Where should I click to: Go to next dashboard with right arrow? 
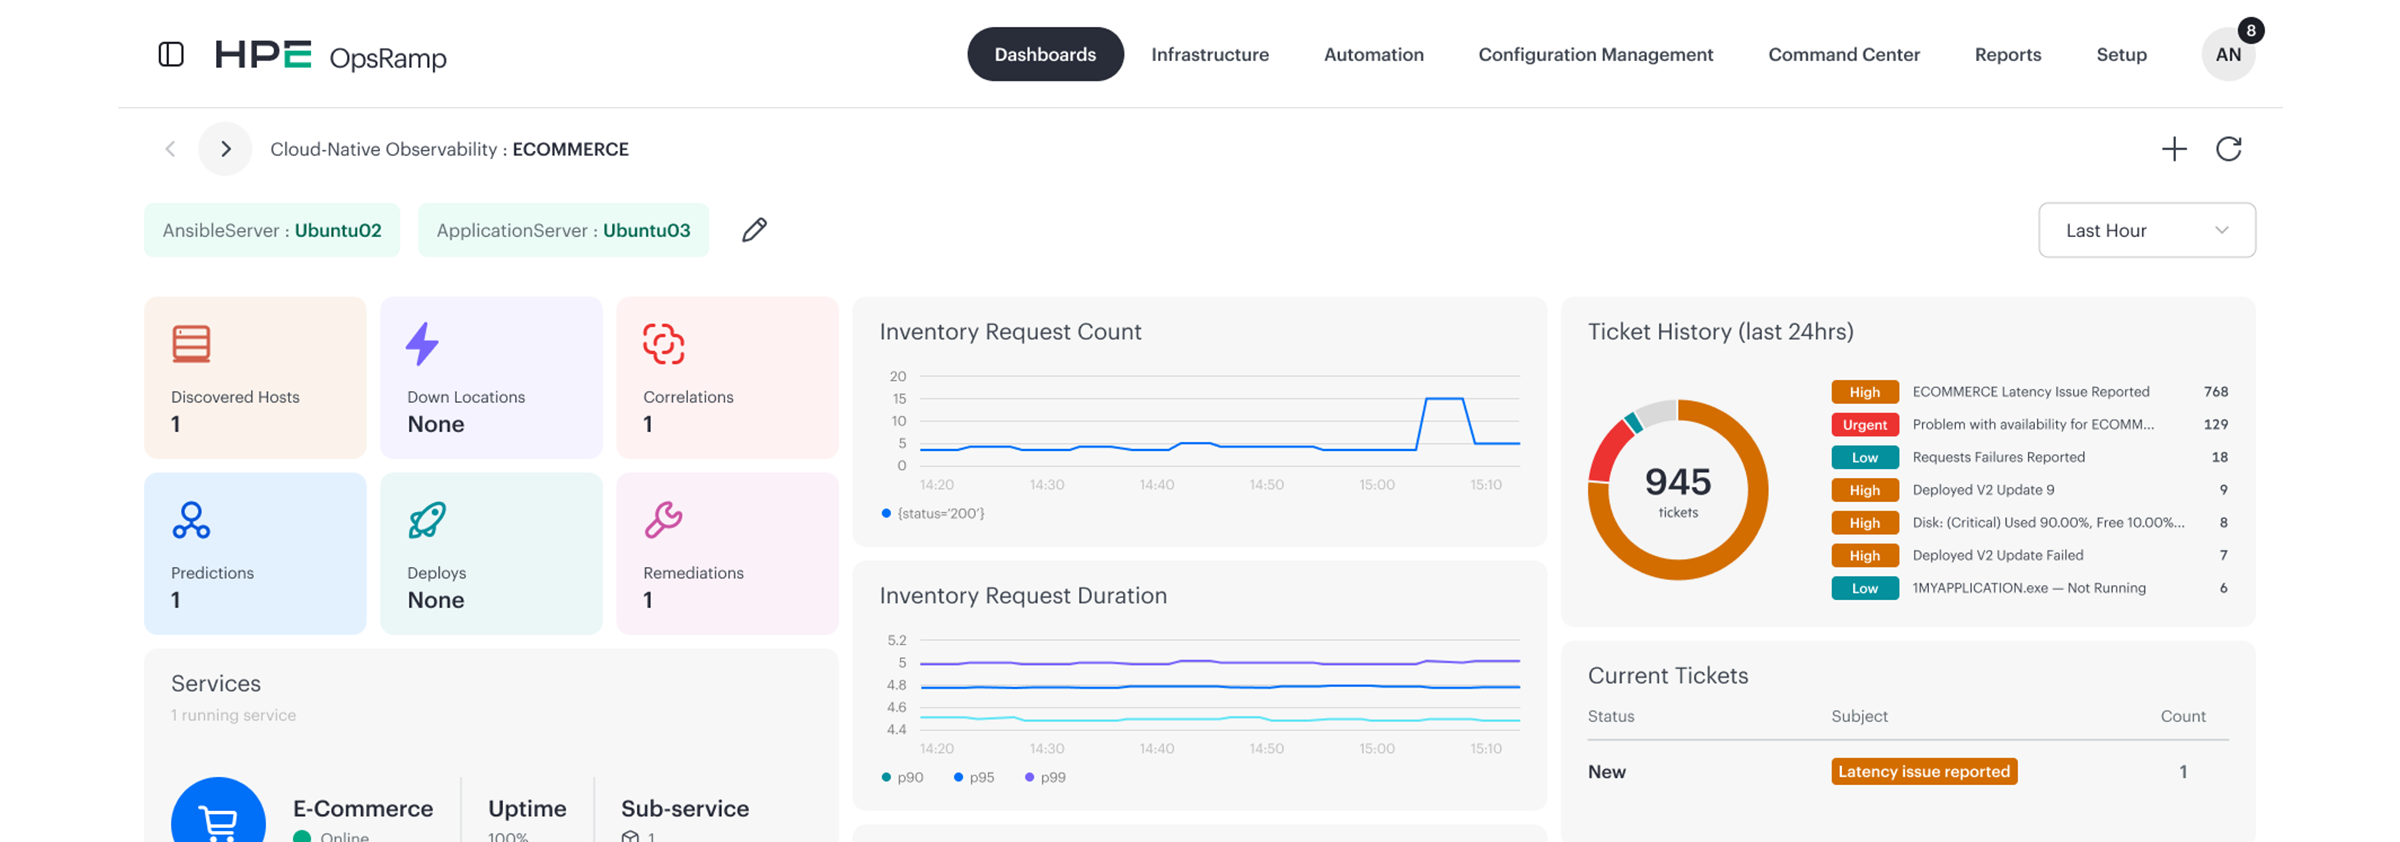tap(225, 149)
